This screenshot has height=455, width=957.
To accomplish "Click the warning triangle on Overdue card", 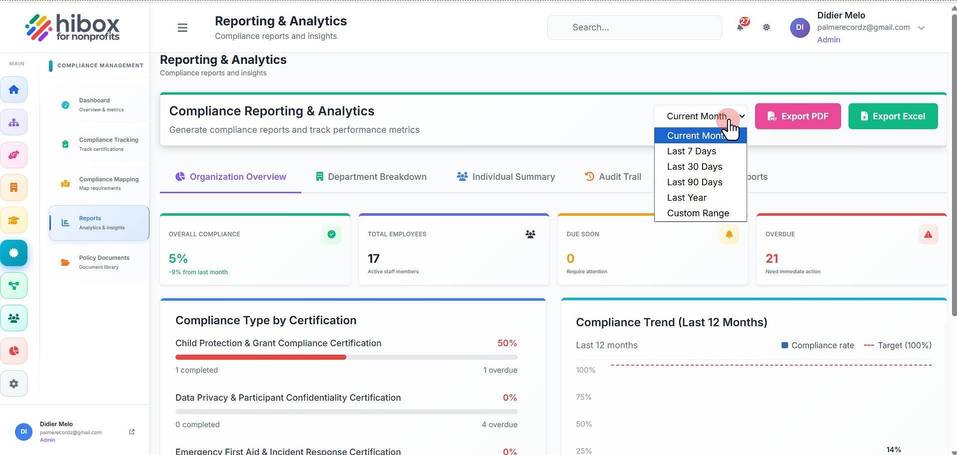I will [x=928, y=234].
